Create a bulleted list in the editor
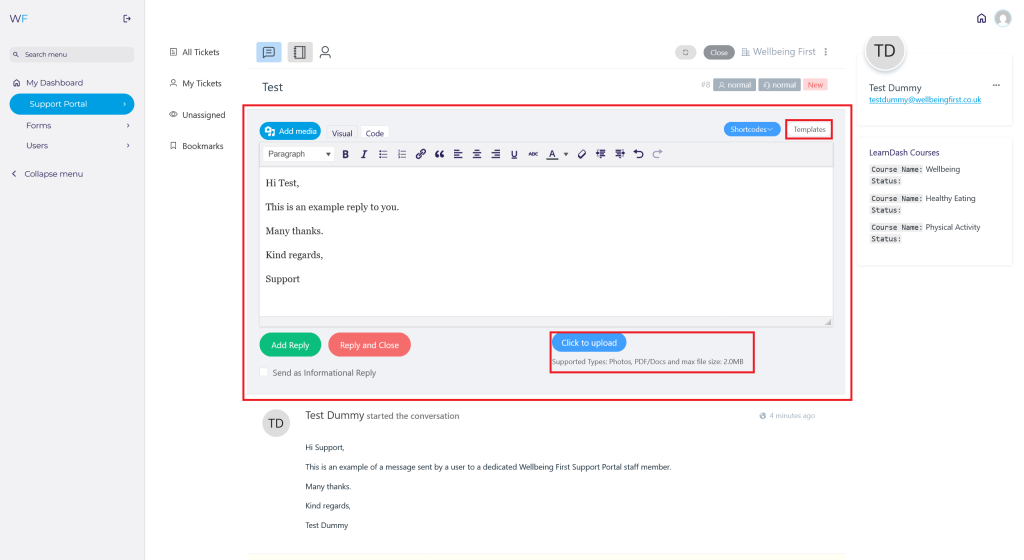The height and width of the screenshot is (560, 1024). click(x=383, y=154)
